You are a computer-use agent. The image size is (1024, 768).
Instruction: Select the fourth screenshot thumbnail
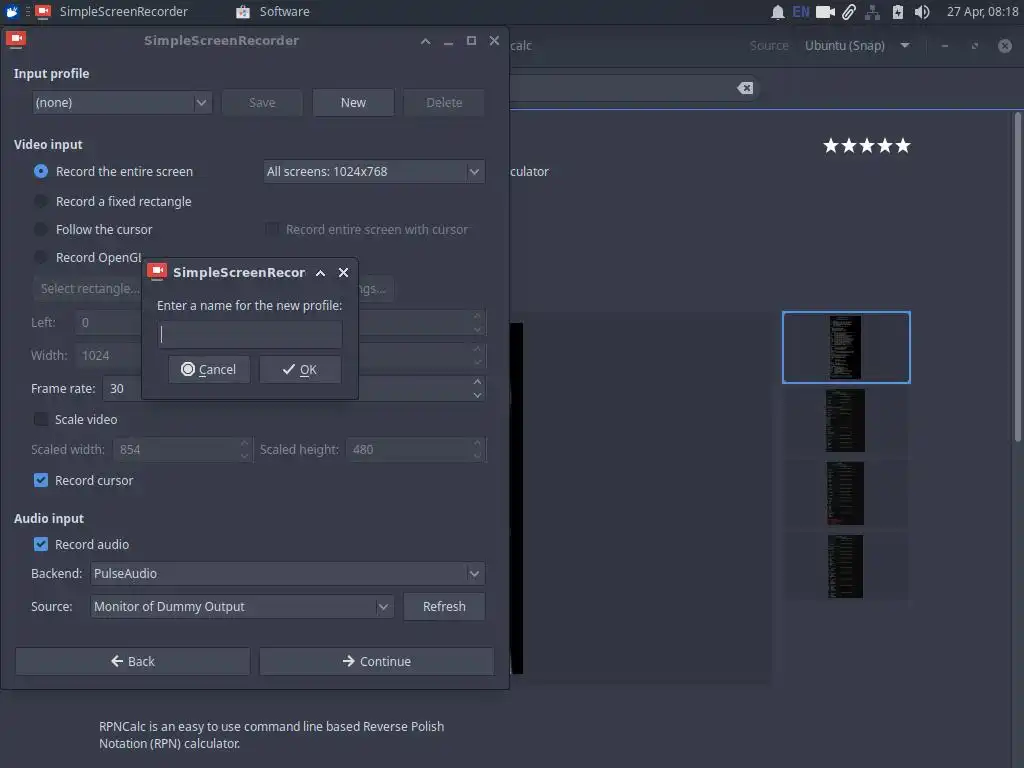click(846, 567)
